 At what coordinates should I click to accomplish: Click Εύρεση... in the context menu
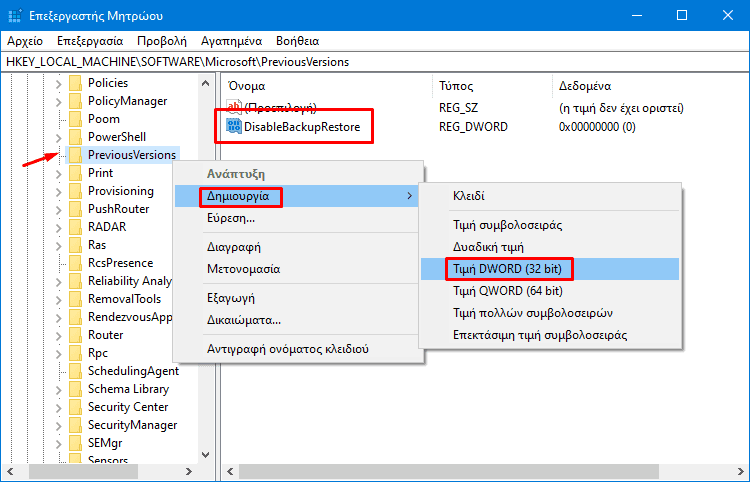coord(299,218)
